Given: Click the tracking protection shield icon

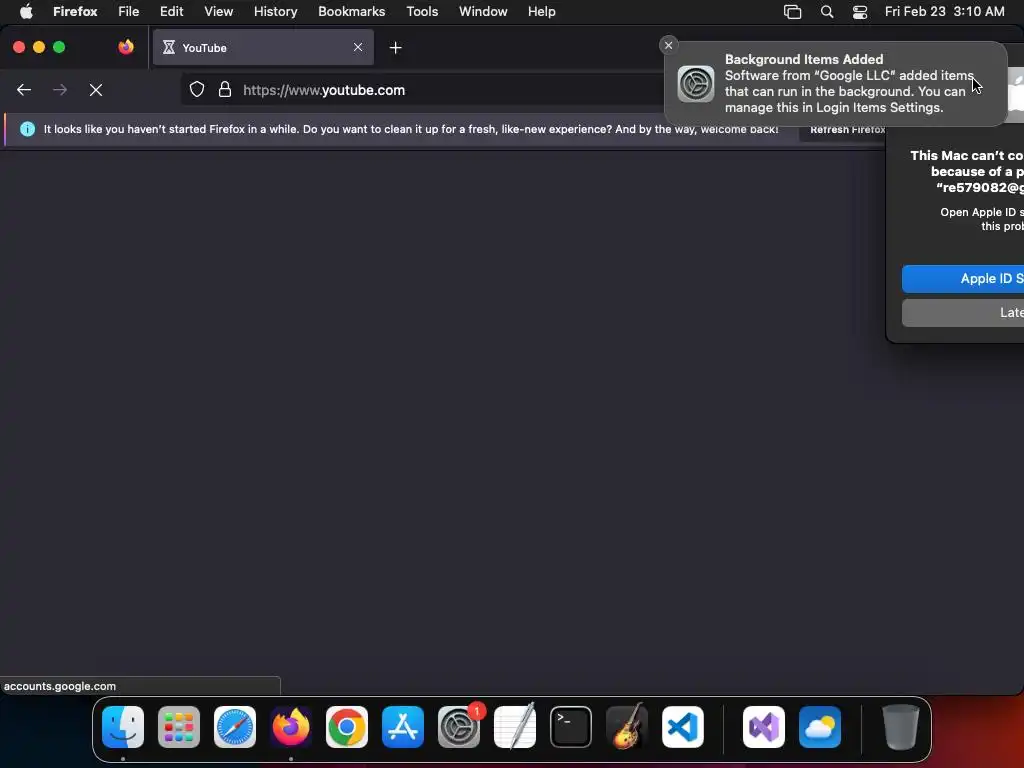Looking at the screenshot, I should (197, 89).
